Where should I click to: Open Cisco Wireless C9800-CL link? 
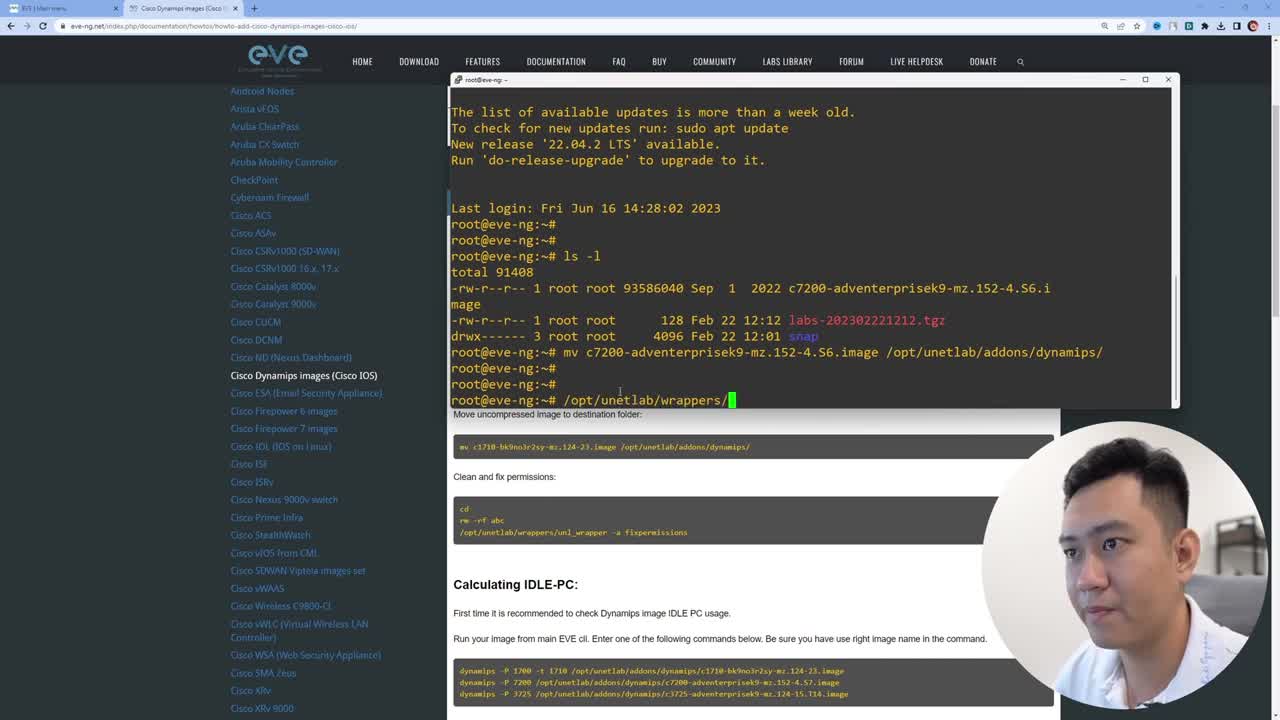tap(281, 606)
